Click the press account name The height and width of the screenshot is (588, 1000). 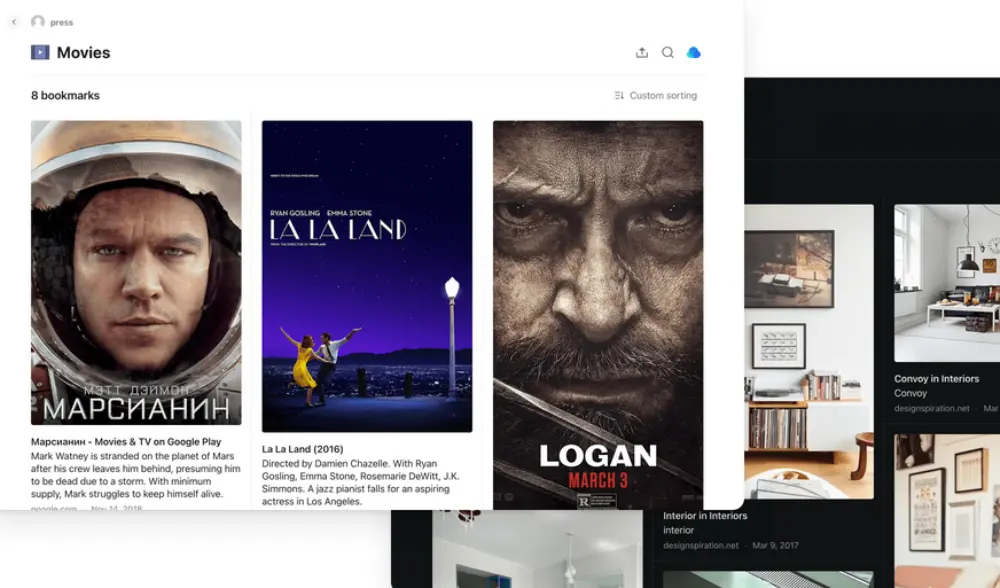click(x=62, y=22)
